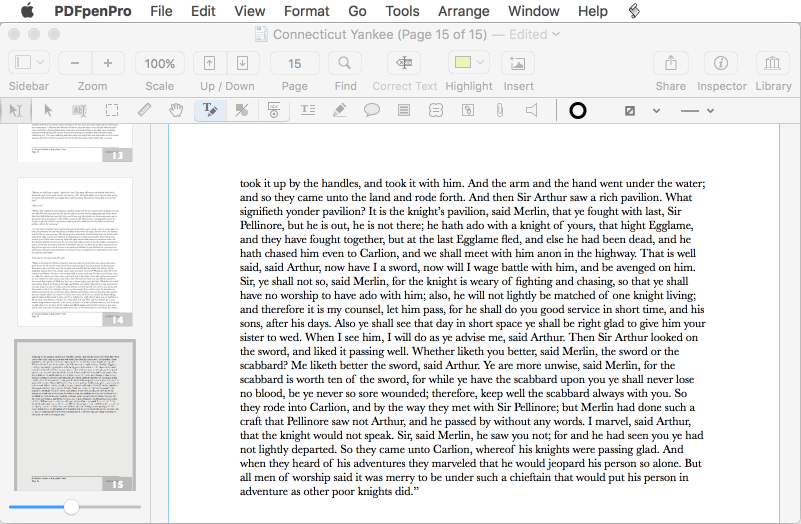Select the Hand scroll tool

(x=176, y=110)
